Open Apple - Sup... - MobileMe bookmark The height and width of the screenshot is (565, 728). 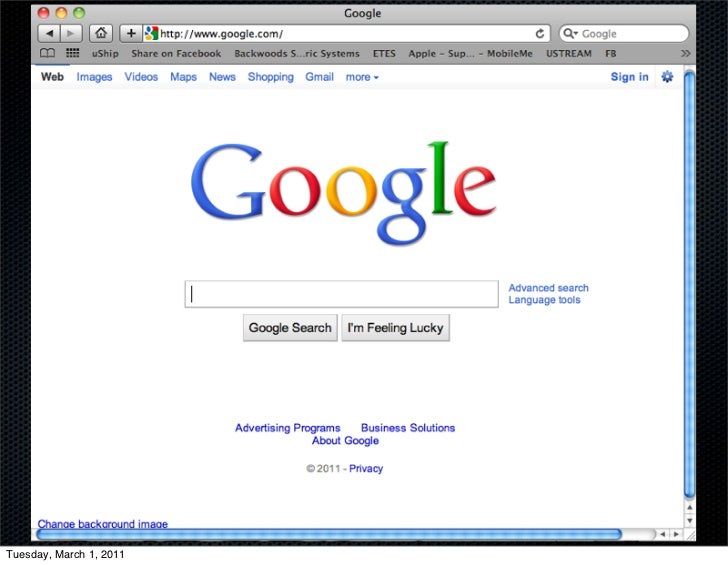[x=470, y=53]
